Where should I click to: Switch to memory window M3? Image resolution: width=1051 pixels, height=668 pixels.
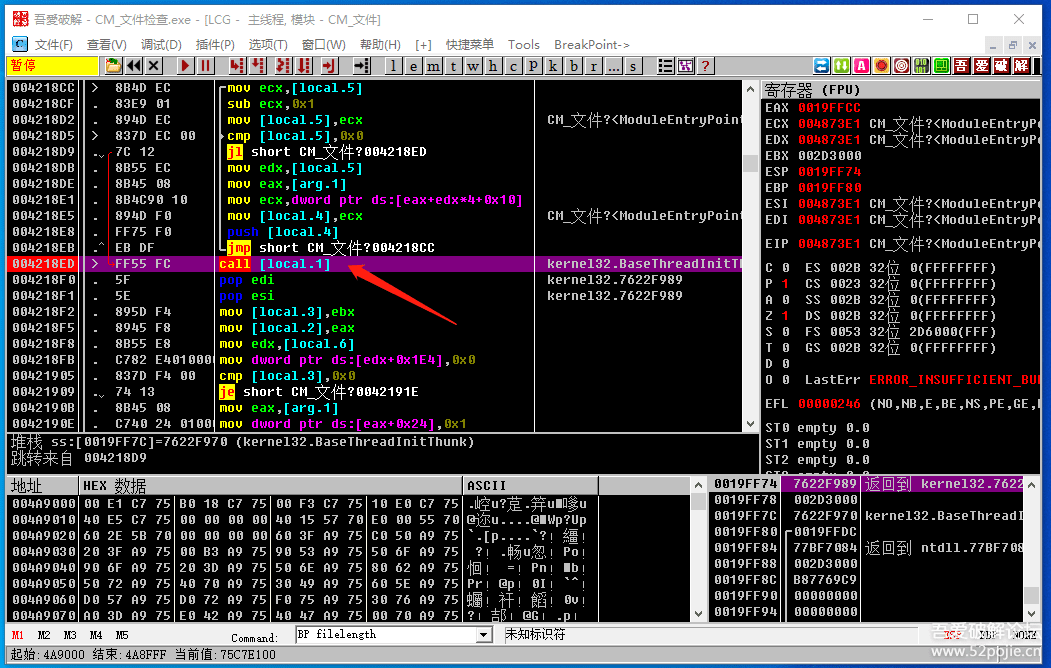pyautogui.click(x=70, y=635)
